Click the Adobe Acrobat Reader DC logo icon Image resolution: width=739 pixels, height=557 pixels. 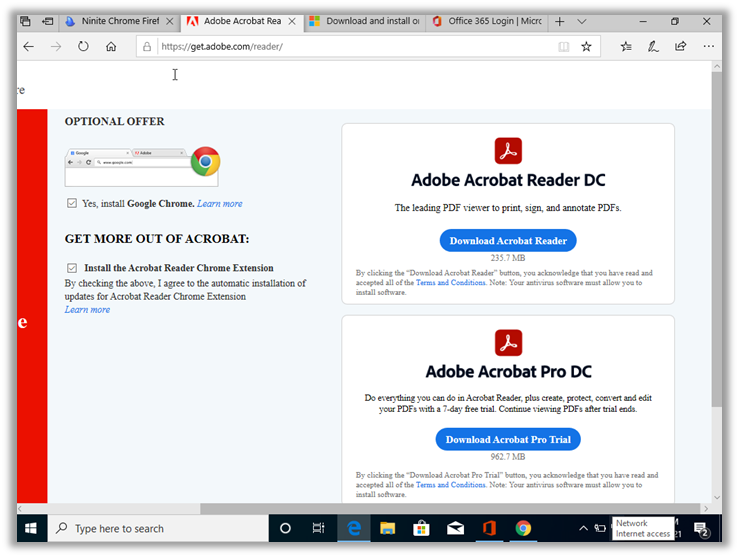pyautogui.click(x=508, y=151)
